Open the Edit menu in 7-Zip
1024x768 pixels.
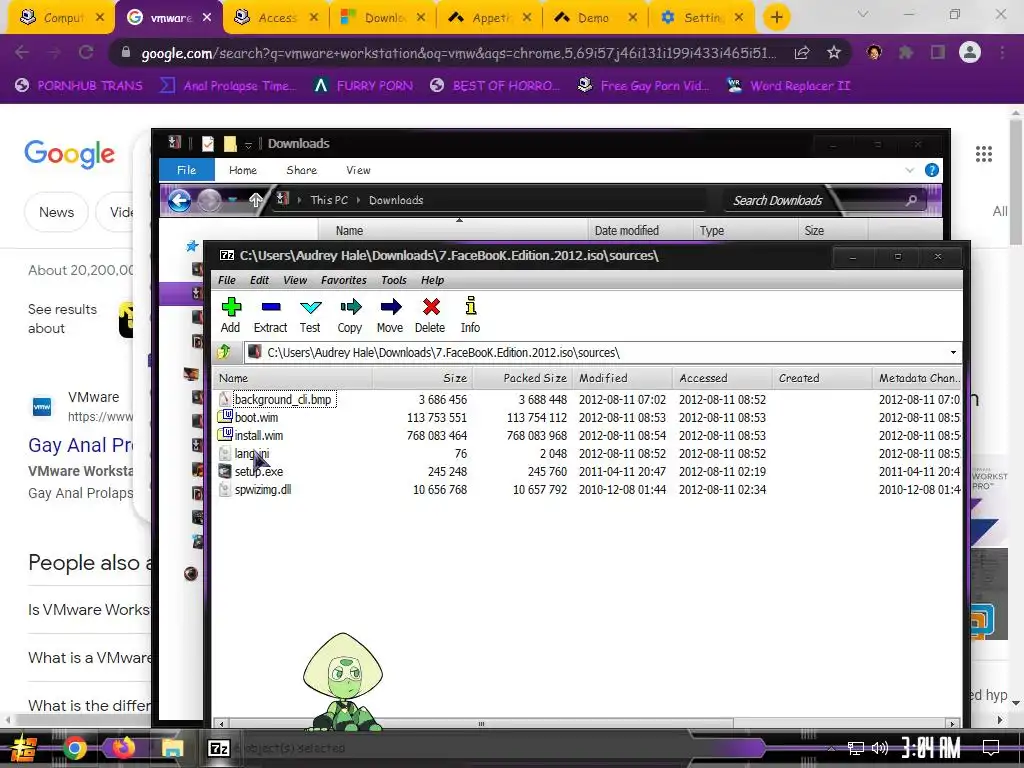coord(259,280)
